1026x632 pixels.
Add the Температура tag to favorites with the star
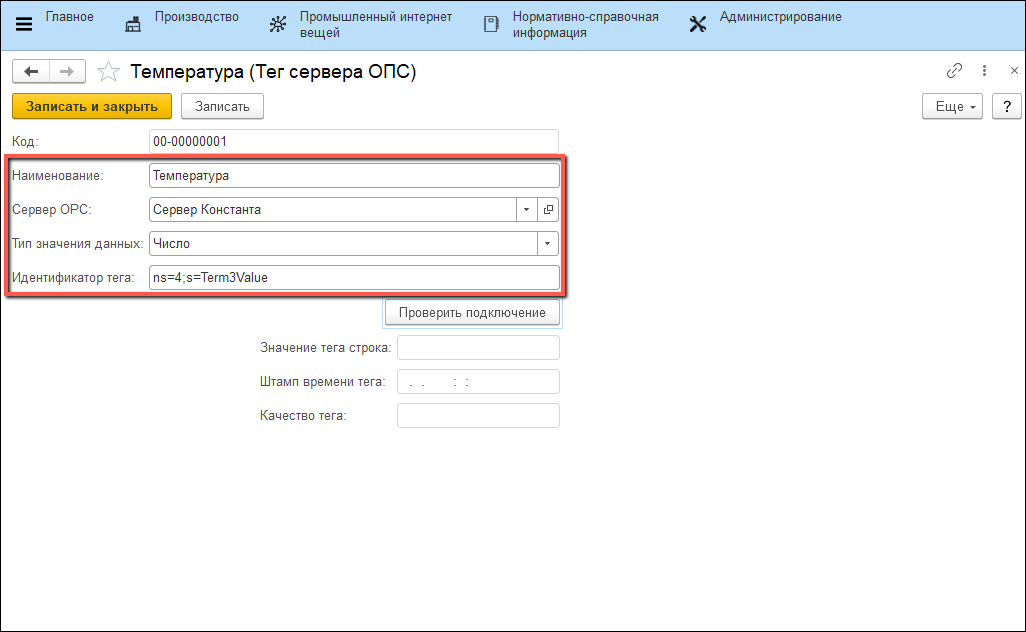111,72
